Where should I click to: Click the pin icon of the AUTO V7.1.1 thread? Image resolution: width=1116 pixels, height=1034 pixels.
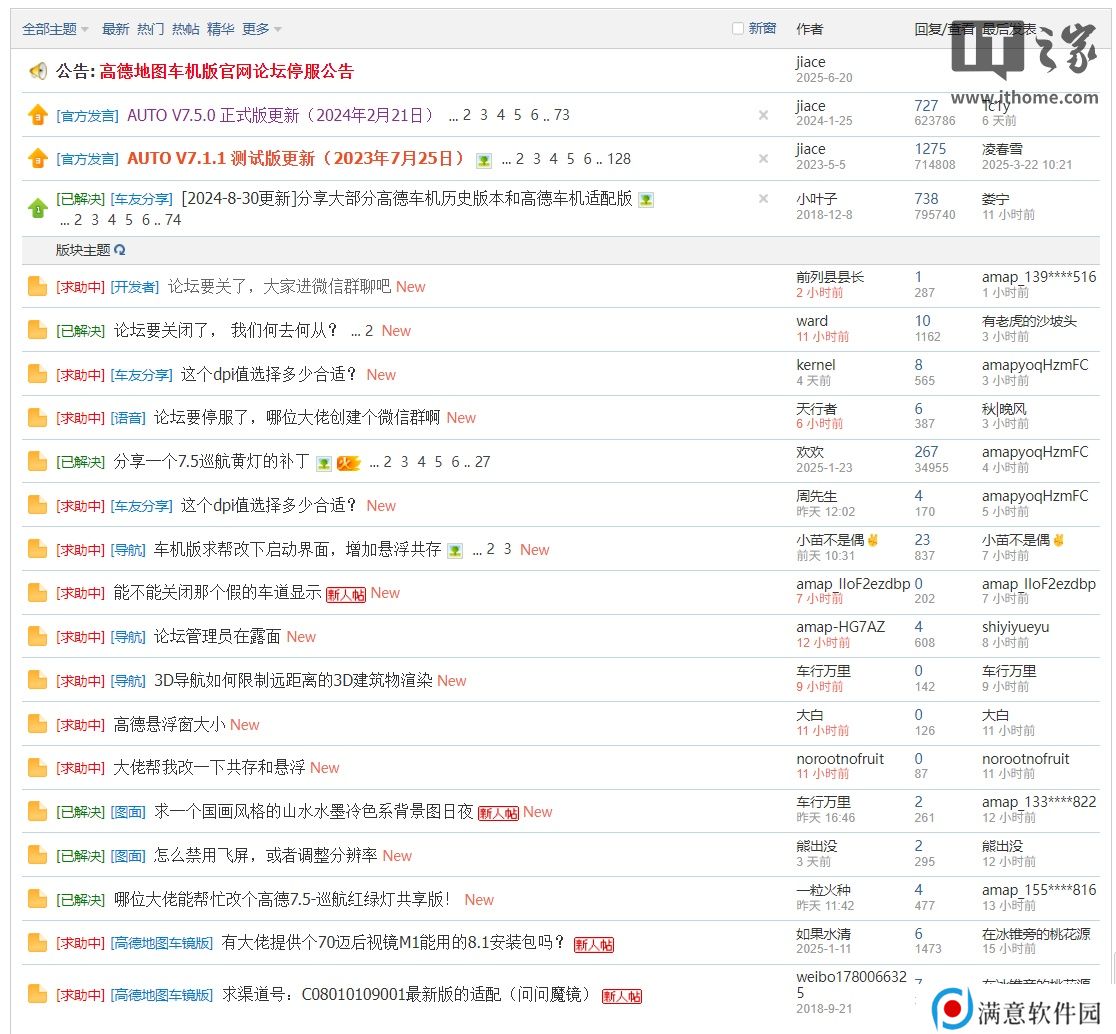38,159
